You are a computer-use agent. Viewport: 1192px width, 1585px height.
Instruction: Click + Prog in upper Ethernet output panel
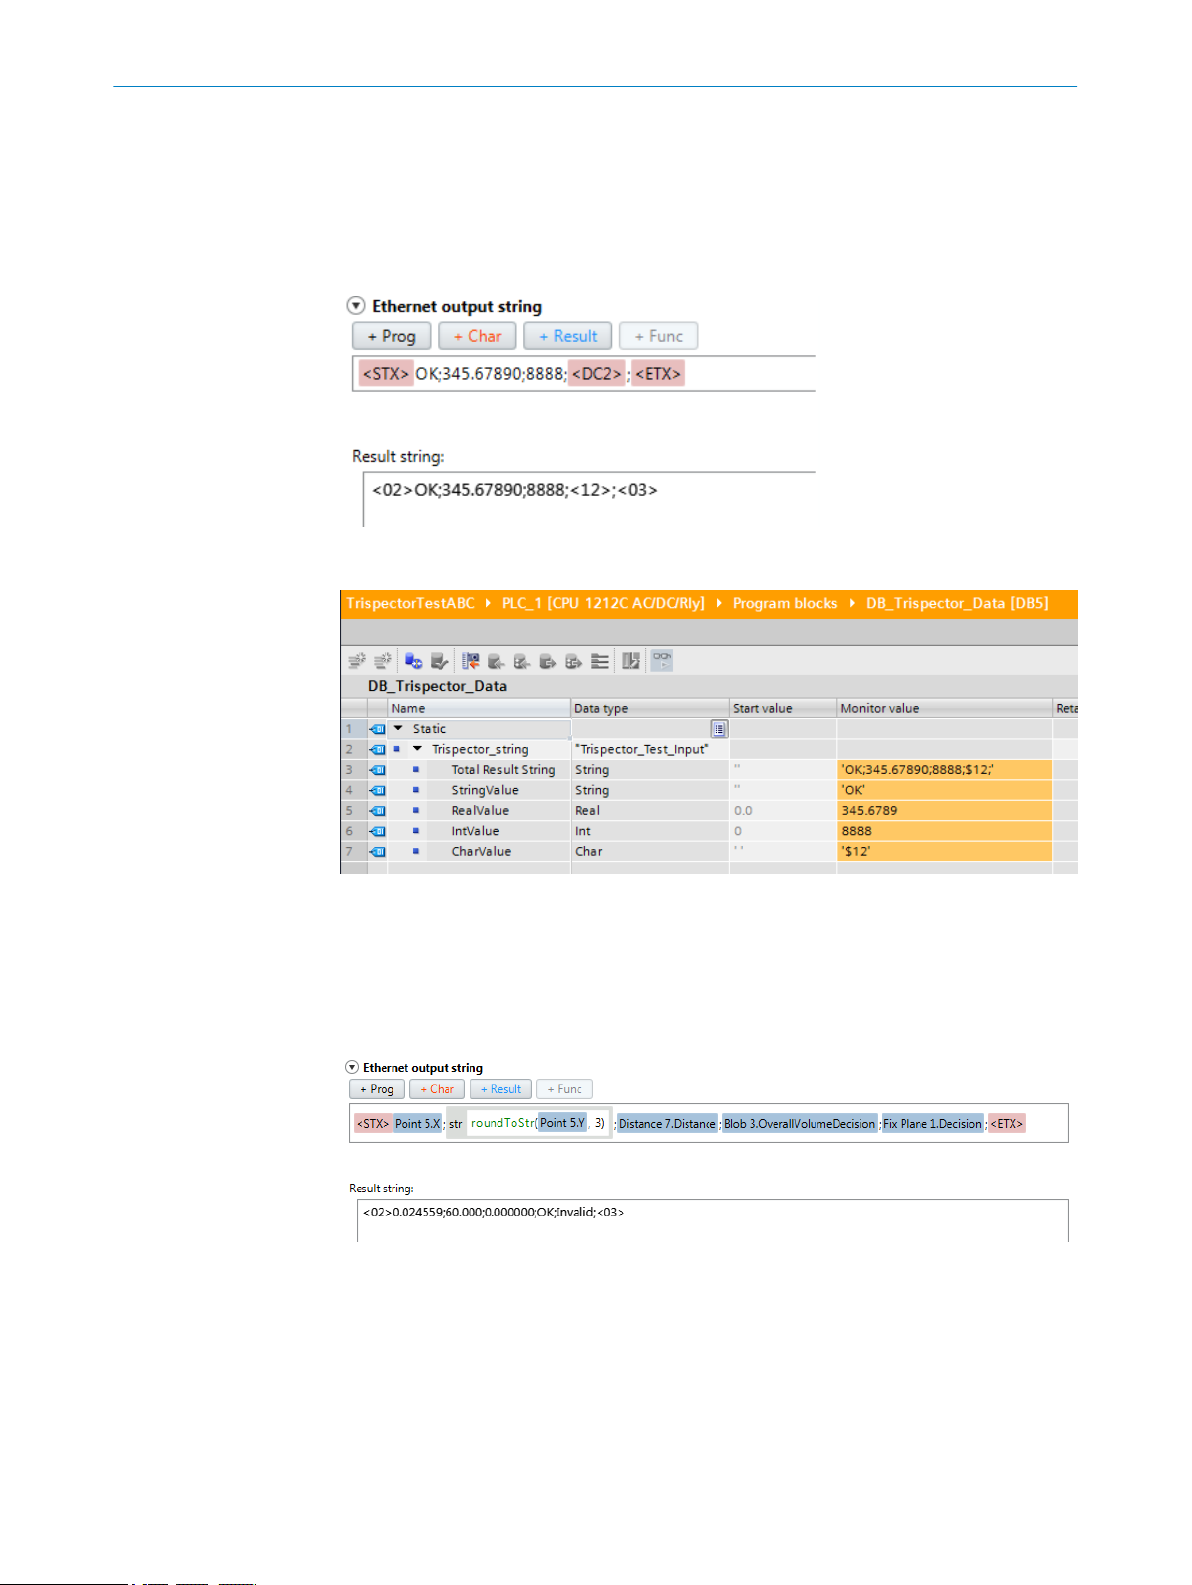pos(391,336)
